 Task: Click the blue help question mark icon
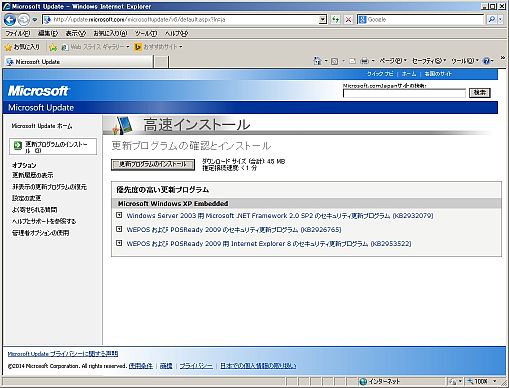[x=486, y=61]
